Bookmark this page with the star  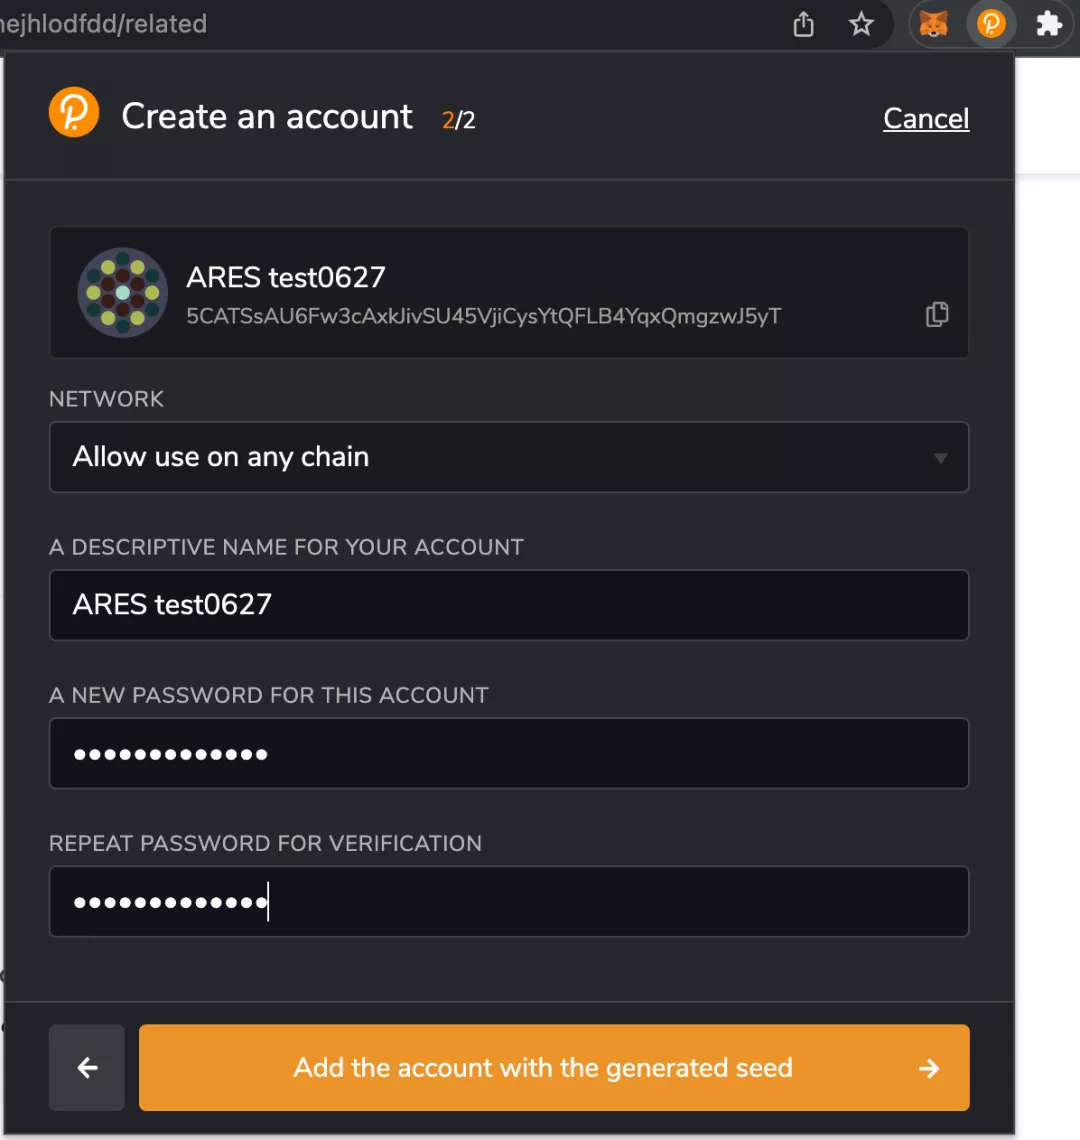[861, 24]
